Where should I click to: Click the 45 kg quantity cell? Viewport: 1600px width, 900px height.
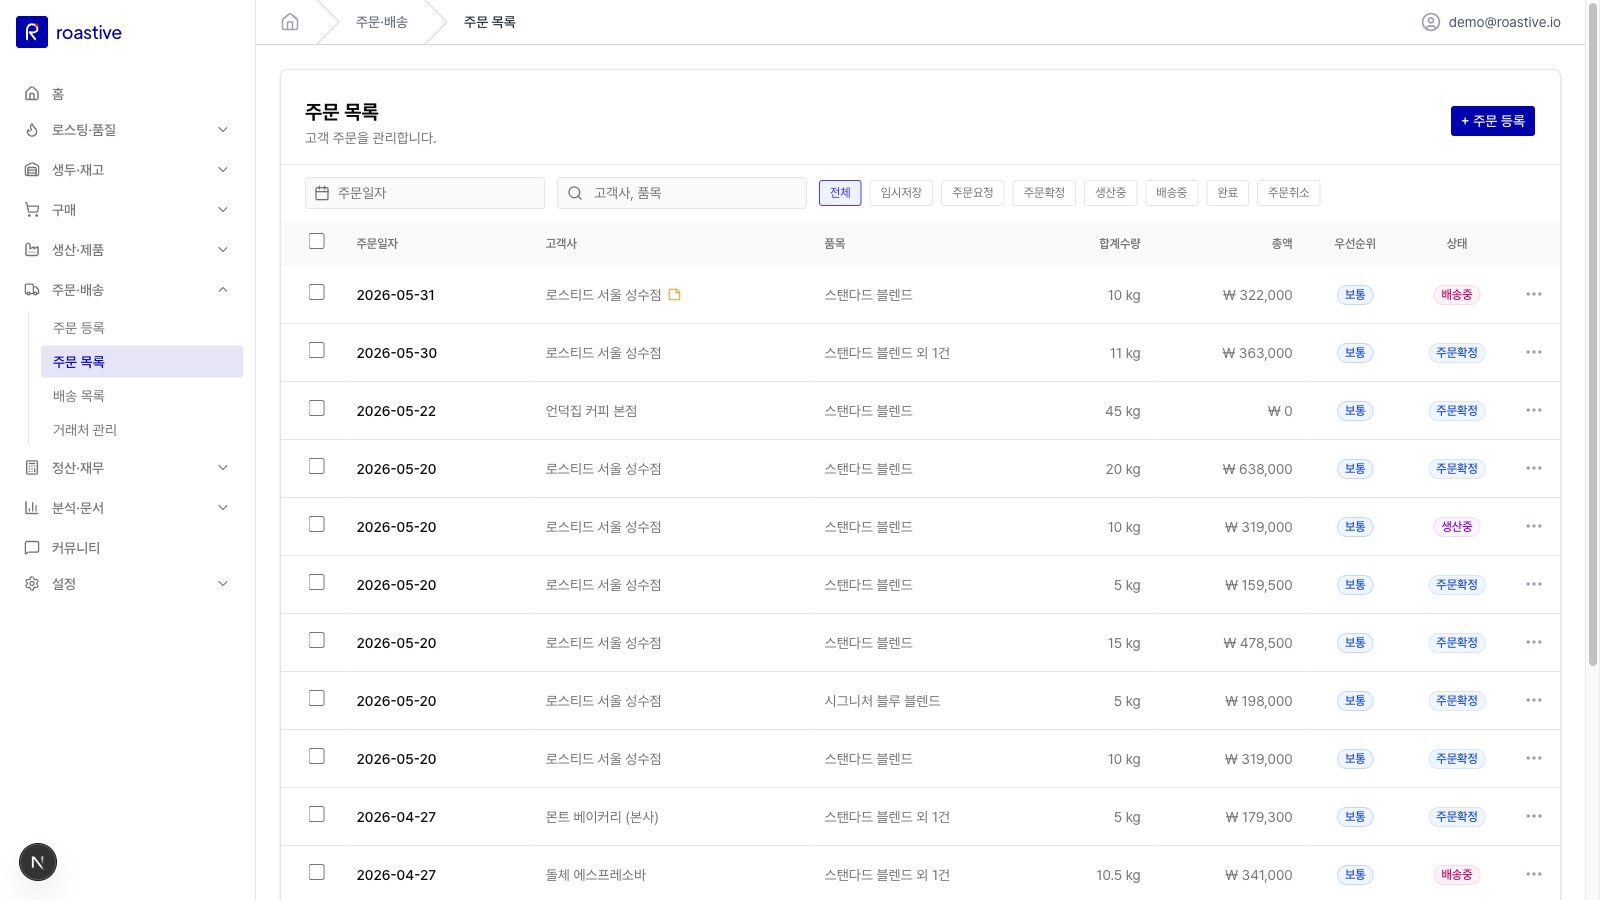[x=1122, y=411]
